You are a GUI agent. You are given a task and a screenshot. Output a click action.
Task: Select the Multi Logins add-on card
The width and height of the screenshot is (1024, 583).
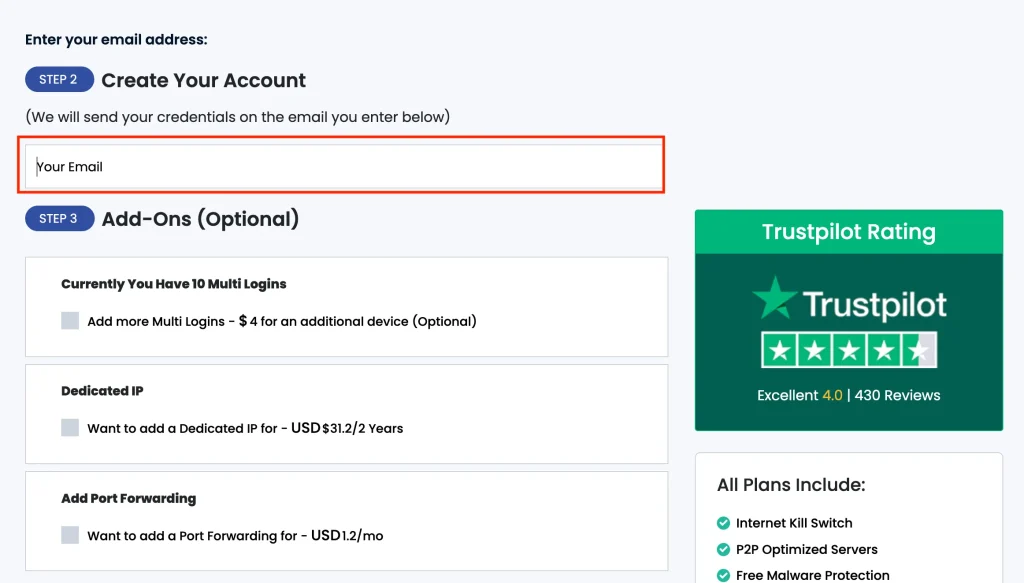[346, 306]
